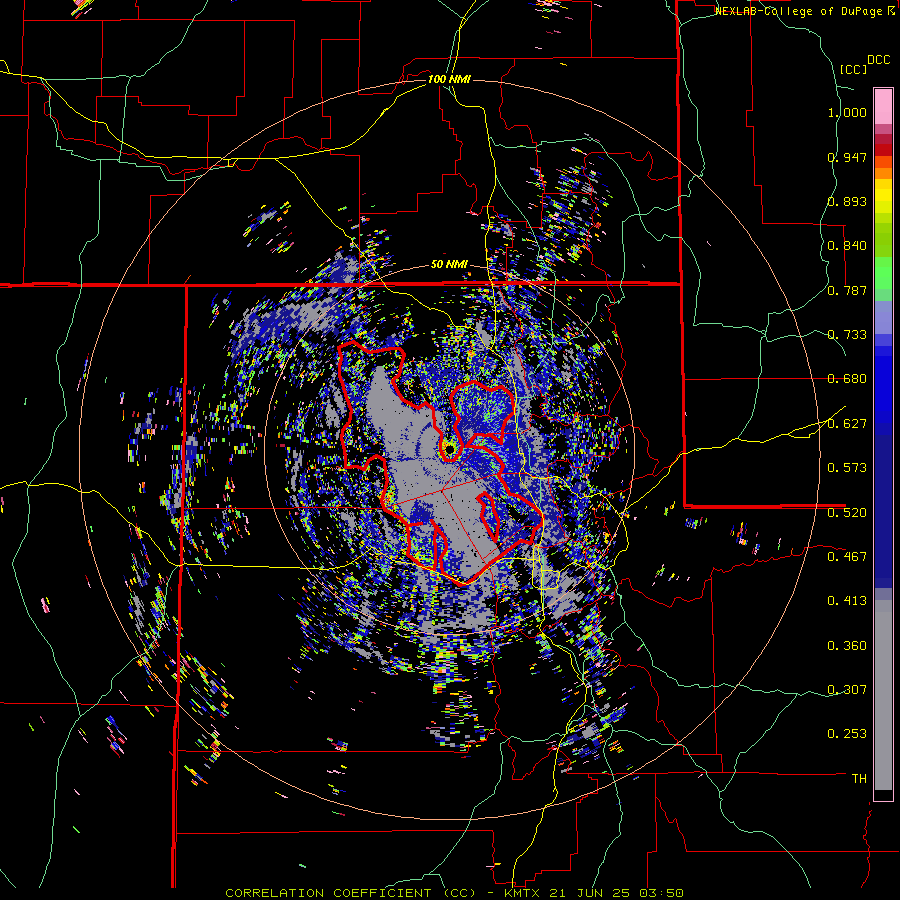The image size is (900, 900).
Task: Click the Correlation Coefficient KMTX timestamp caption
Action: (x=454, y=893)
